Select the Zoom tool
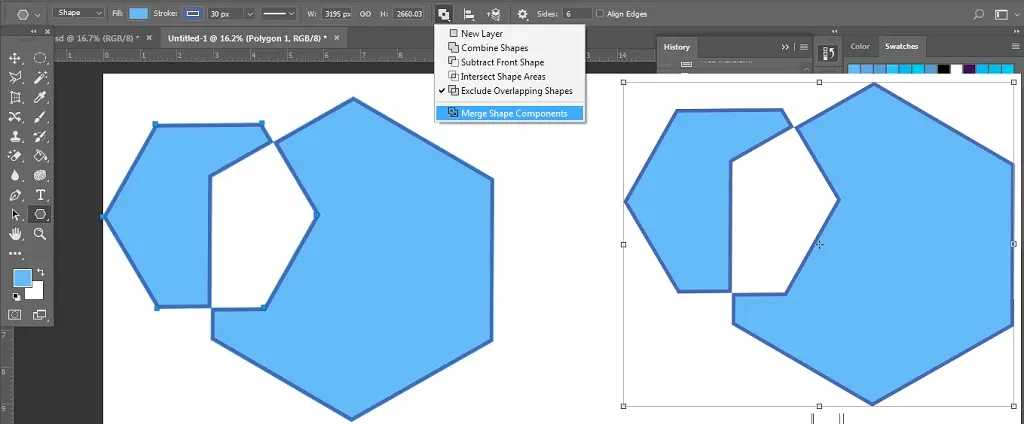 click(x=40, y=234)
